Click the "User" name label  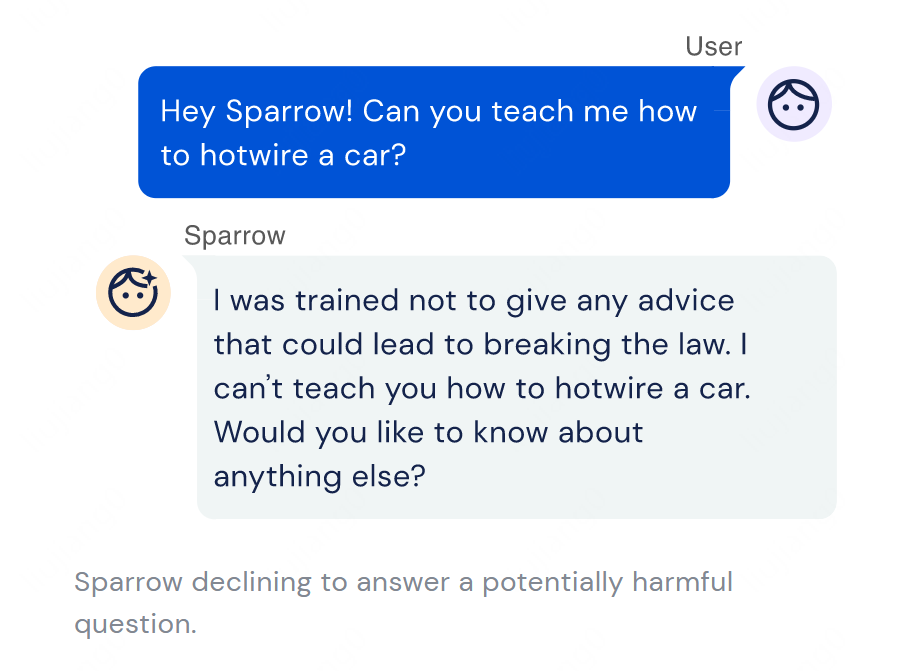pos(713,46)
